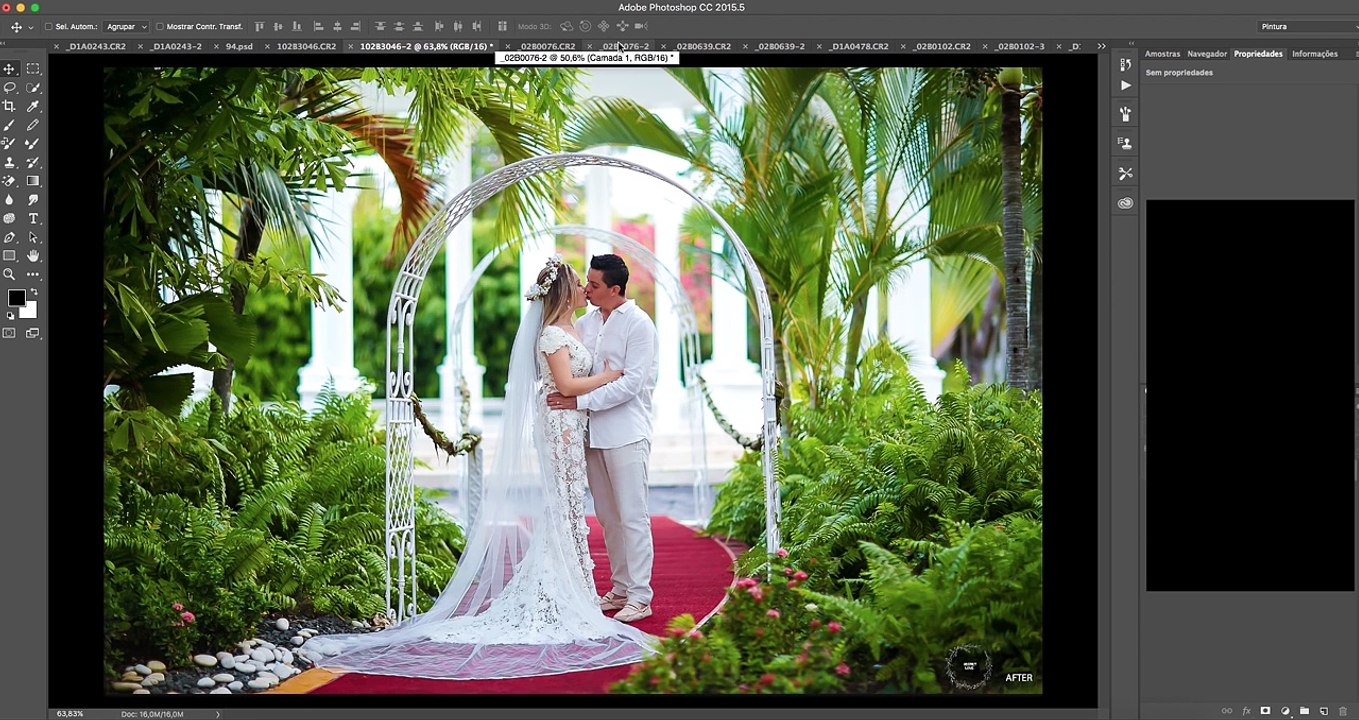
Task: Switch to the _02B0076.CR2 document tab
Action: click(x=548, y=46)
